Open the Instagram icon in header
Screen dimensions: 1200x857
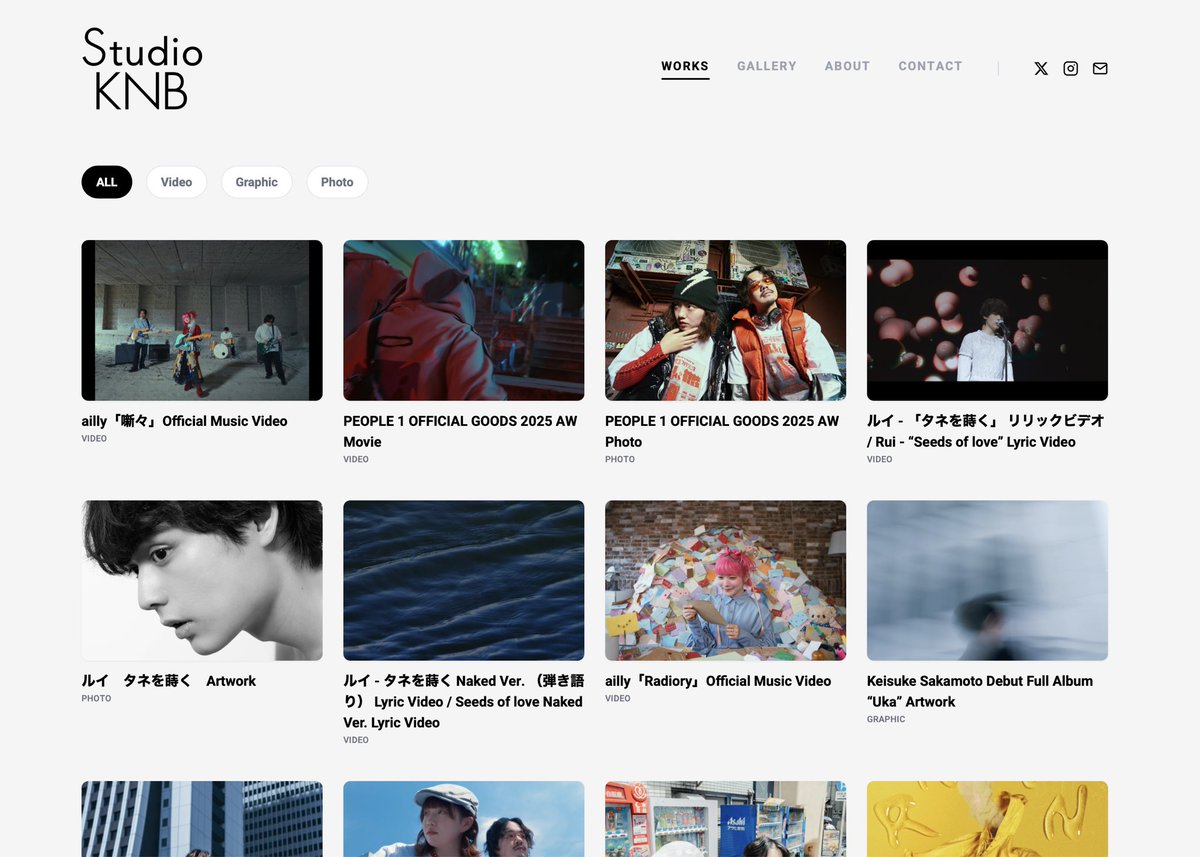[1071, 69]
